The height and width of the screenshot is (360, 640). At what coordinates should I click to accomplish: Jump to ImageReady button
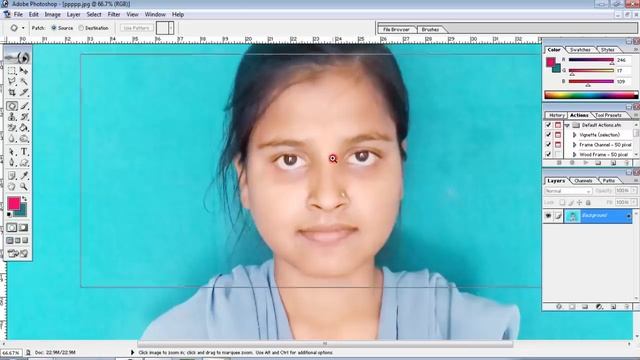click(18, 253)
